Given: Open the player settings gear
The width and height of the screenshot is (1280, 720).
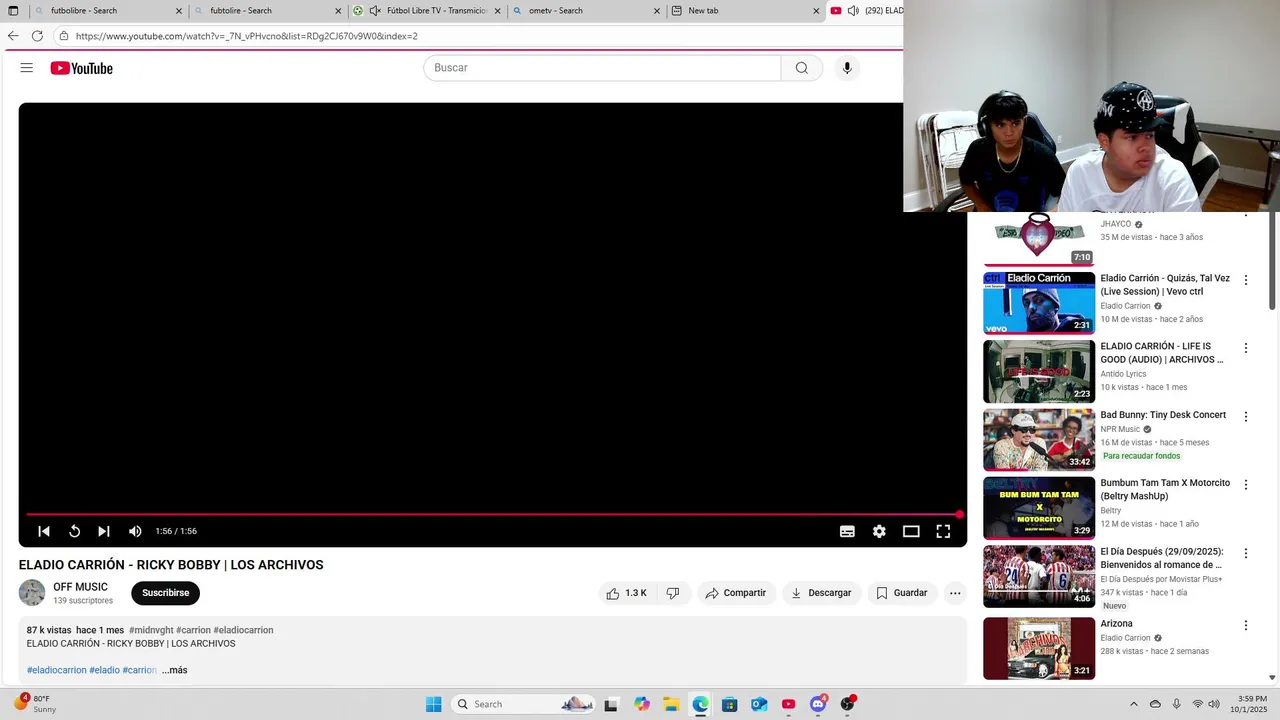Looking at the screenshot, I should coord(879,531).
